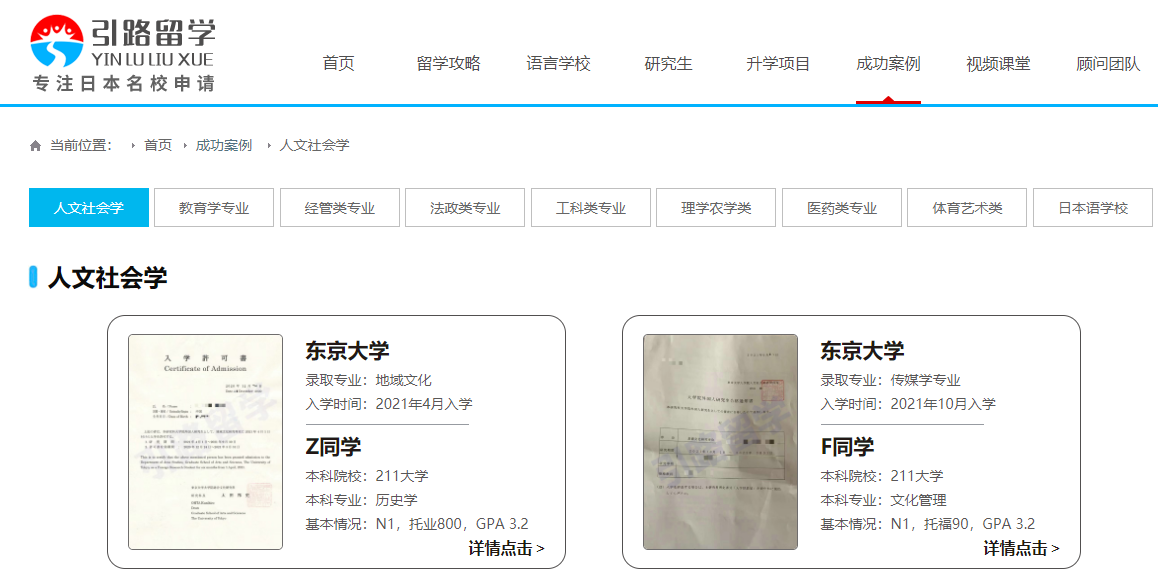Click text 录取专业：传媒学专业
Image resolution: width=1158 pixels, height=576 pixels.
(x=891, y=381)
